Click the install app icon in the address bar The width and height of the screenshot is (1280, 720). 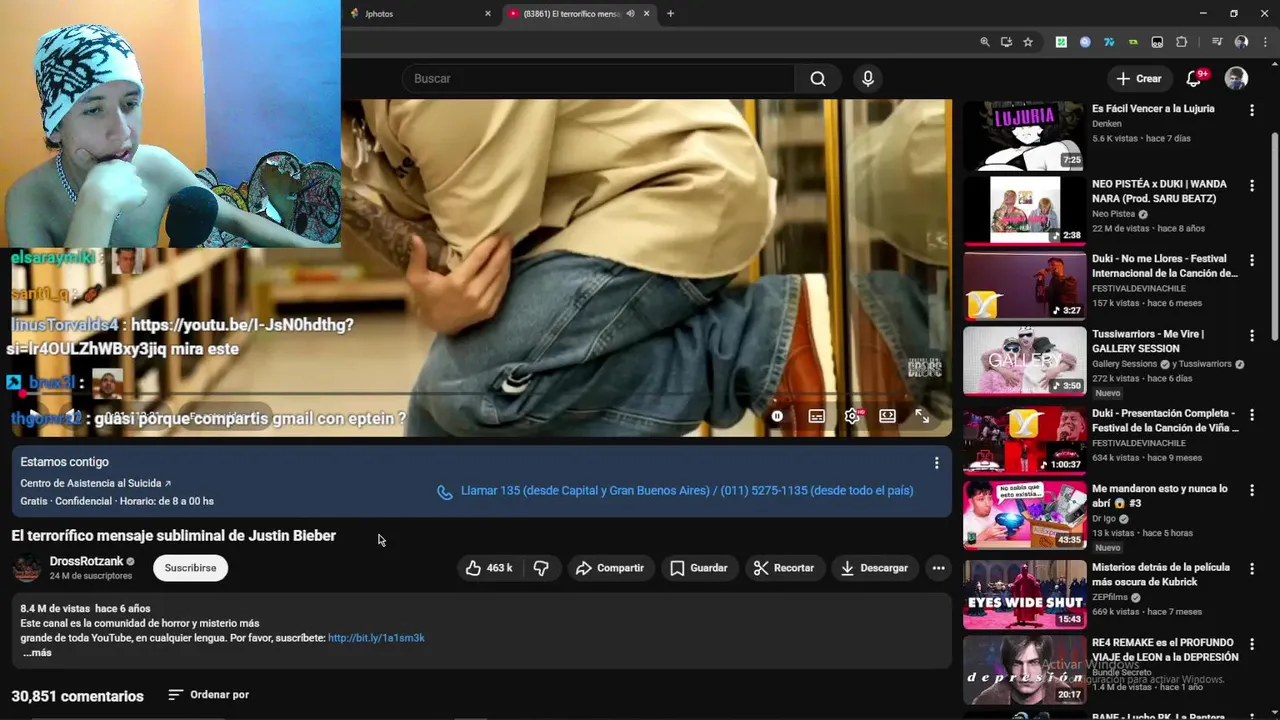[x=1006, y=42]
